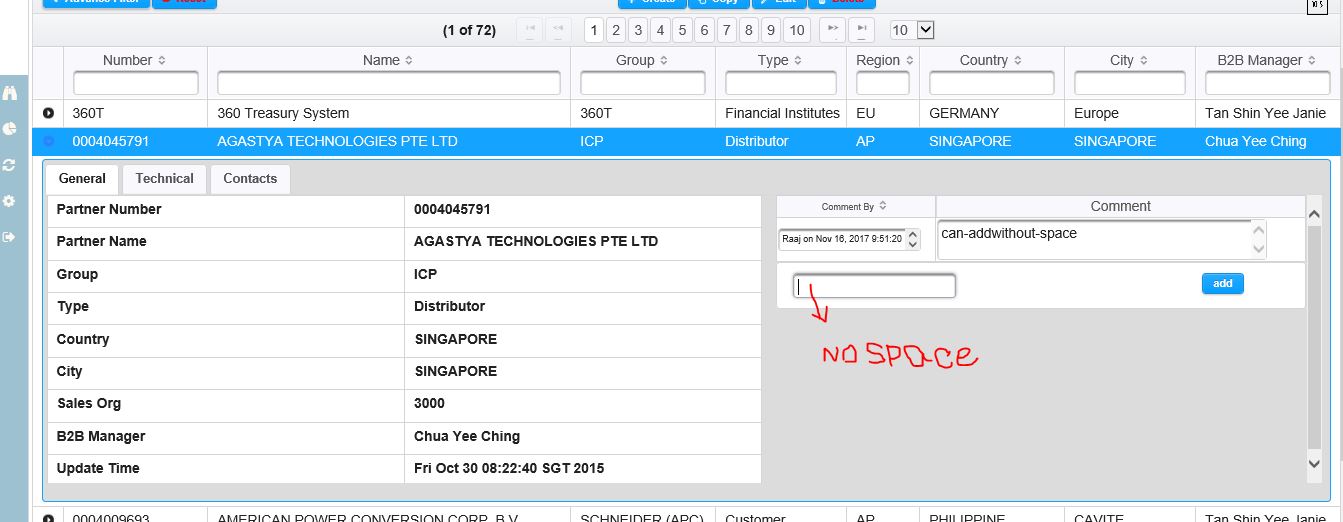The height and width of the screenshot is (522, 1343).
Task: Click the Sales Org value 3000
Action: (x=429, y=403)
